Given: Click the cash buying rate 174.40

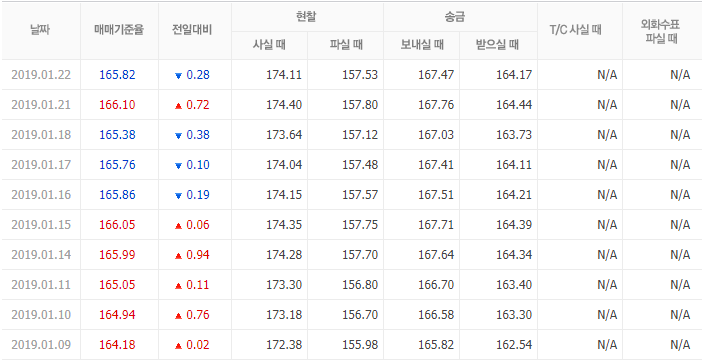Looking at the screenshot, I should (284, 105).
